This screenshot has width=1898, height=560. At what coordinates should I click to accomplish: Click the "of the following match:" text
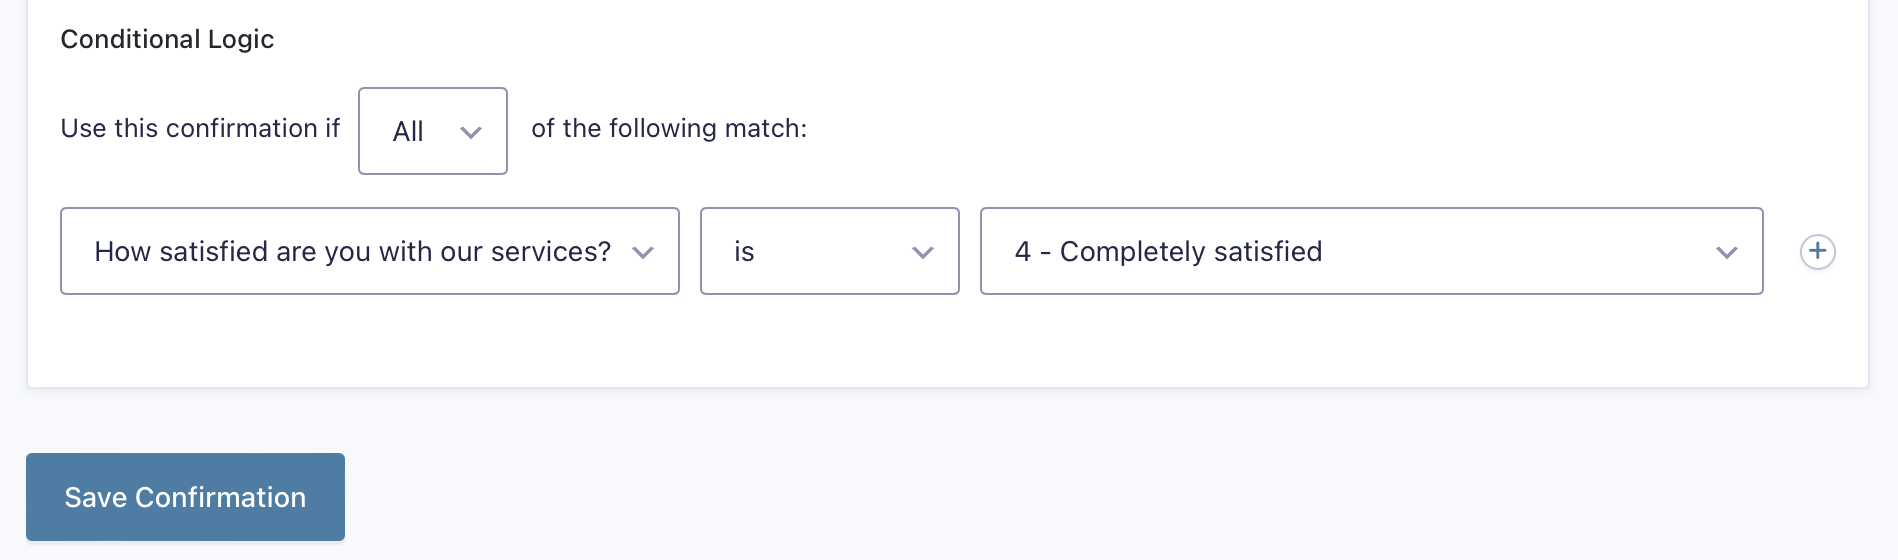click(x=669, y=128)
